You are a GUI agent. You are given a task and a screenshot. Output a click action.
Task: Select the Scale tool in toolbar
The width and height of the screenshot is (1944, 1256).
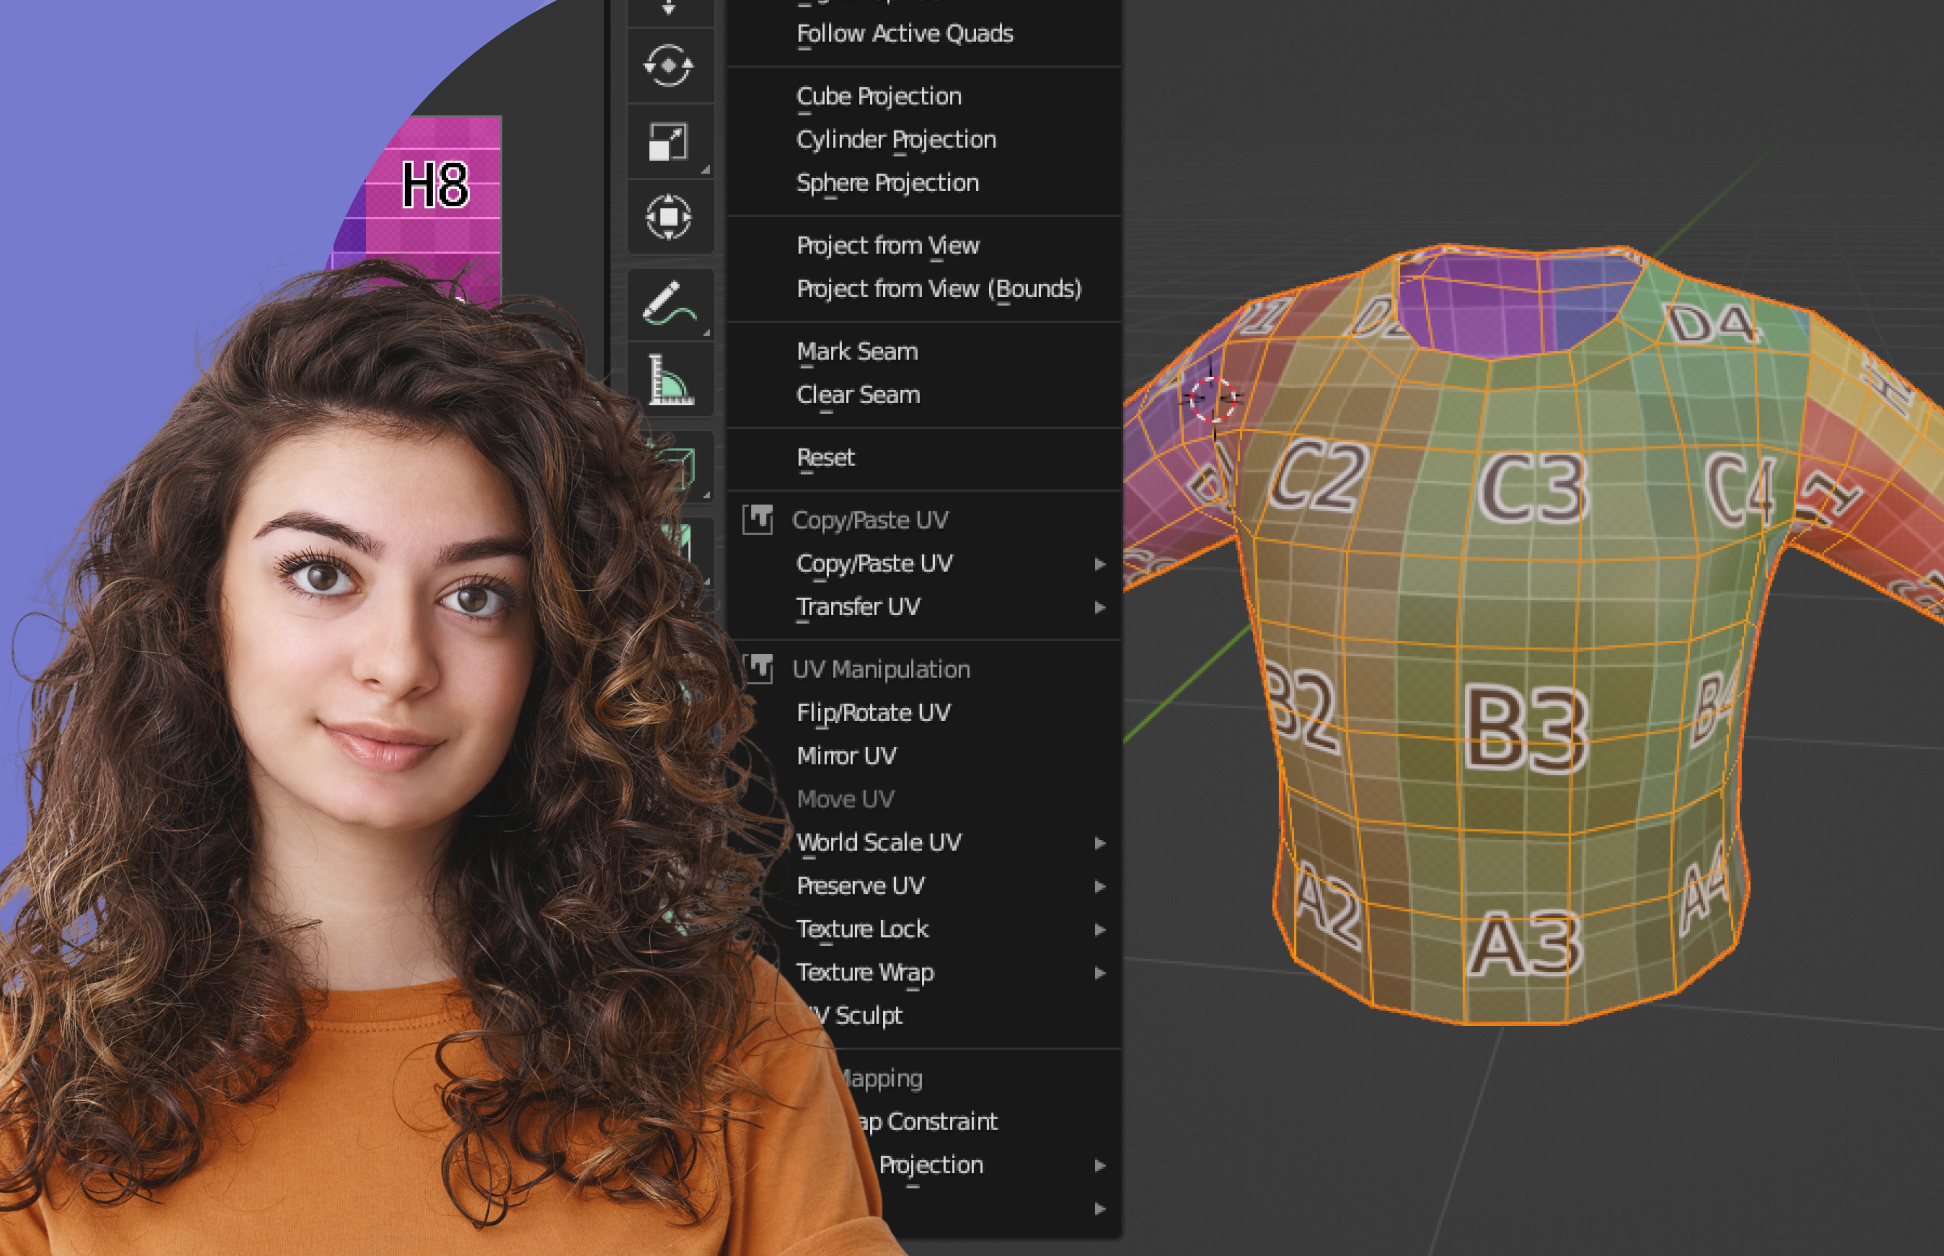668,142
